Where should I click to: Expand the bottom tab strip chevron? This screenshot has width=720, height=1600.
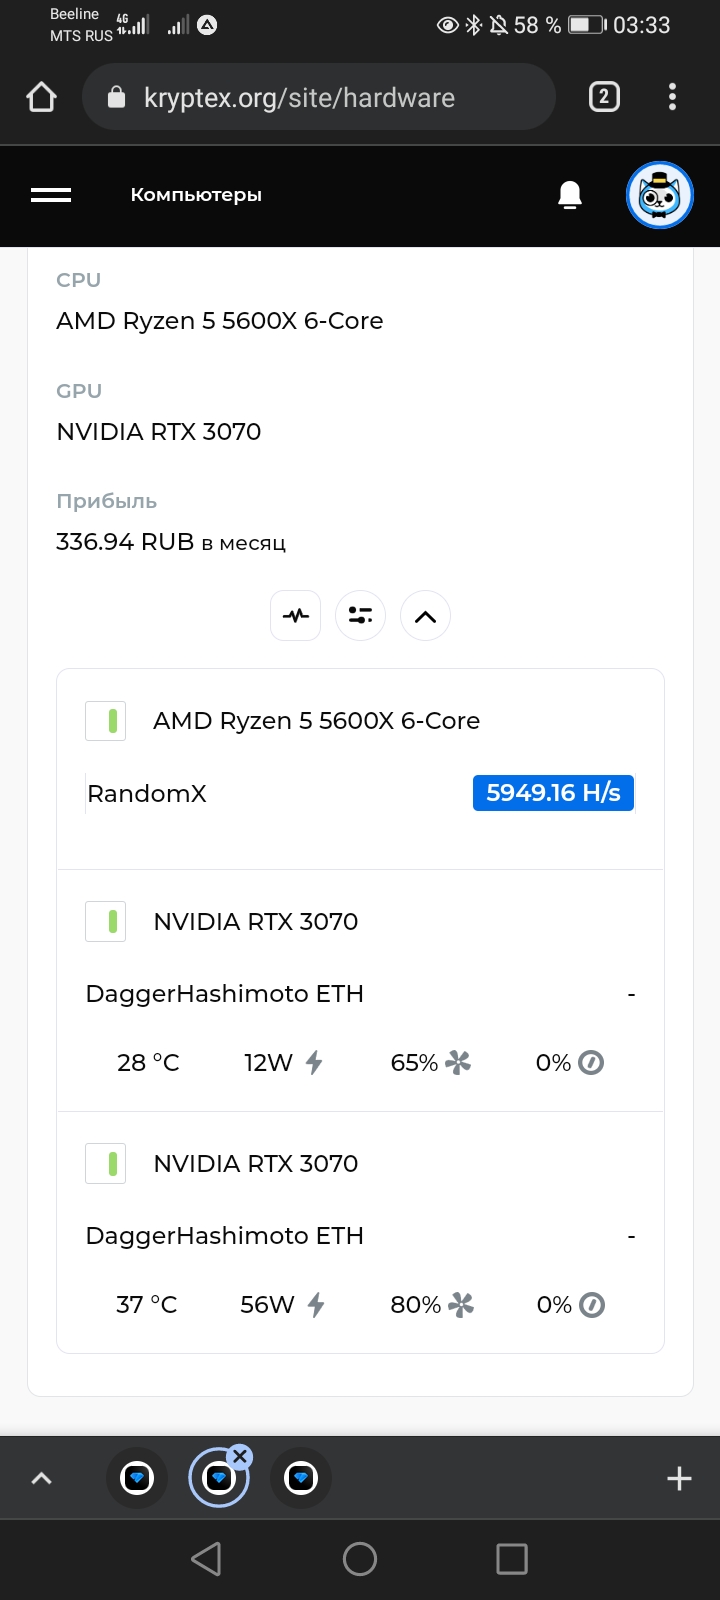[42, 1478]
